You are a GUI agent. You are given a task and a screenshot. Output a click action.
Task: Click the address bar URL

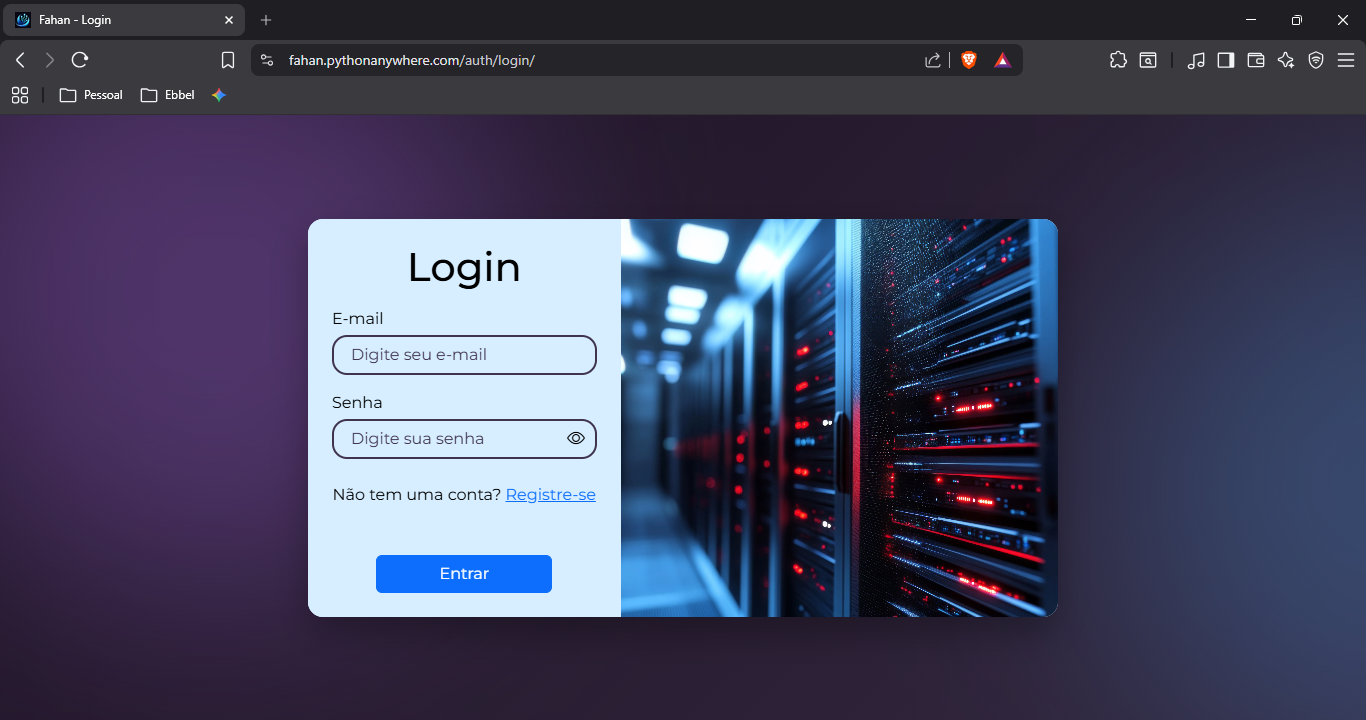point(412,60)
